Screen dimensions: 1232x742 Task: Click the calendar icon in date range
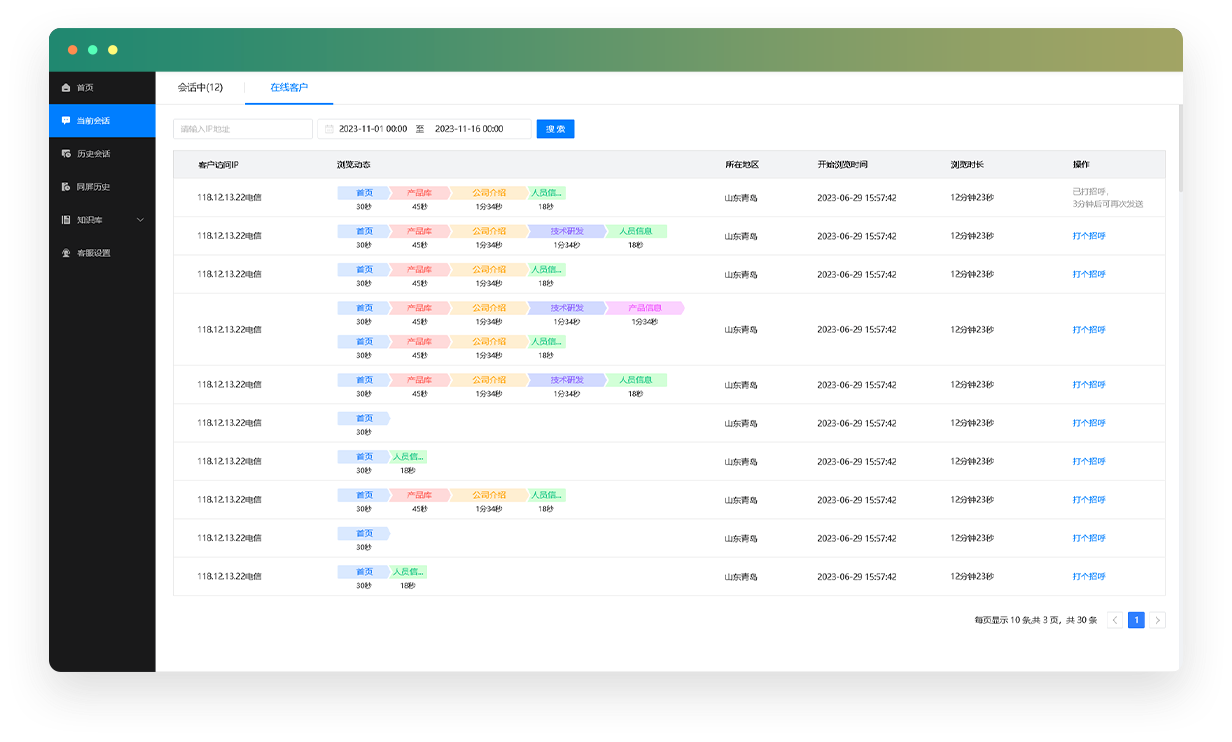(x=329, y=129)
